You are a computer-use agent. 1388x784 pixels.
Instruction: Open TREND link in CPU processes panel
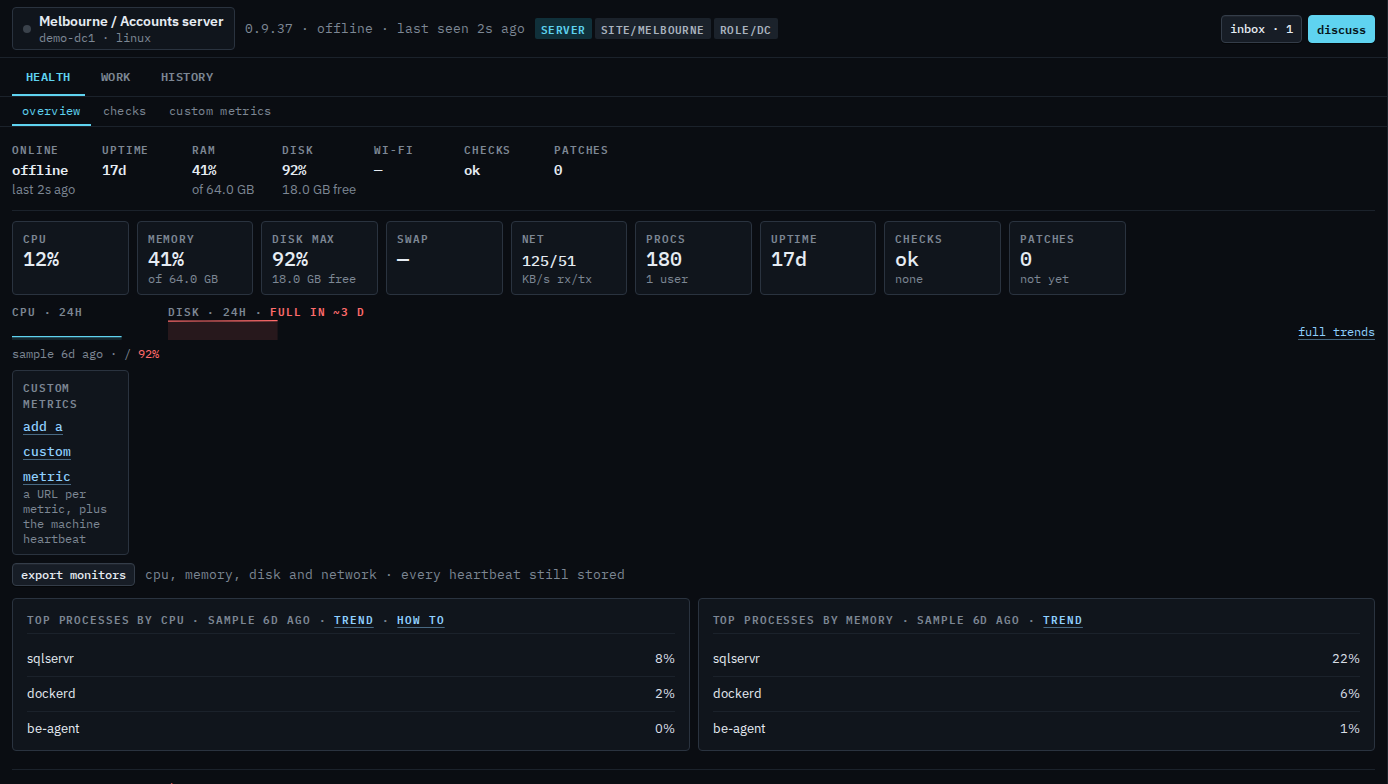click(354, 620)
